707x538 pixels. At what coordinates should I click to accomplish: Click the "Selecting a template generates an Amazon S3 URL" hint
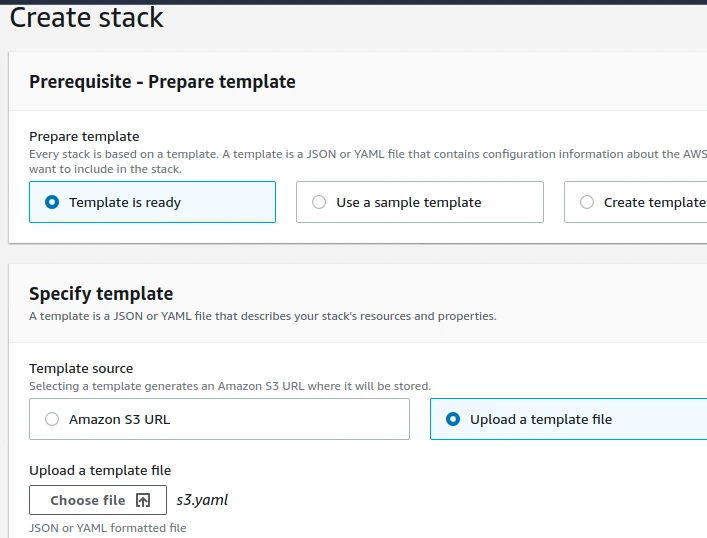click(229, 386)
